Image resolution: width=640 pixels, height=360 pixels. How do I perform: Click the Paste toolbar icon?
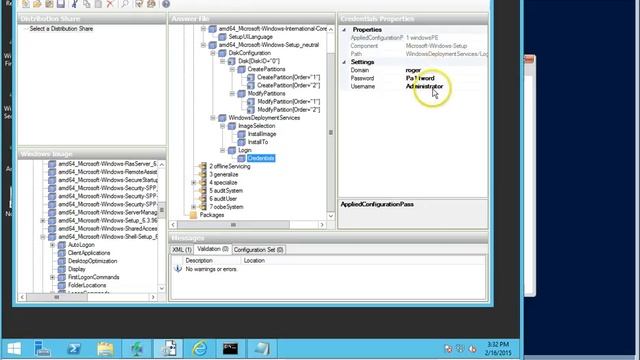pos(98,4)
